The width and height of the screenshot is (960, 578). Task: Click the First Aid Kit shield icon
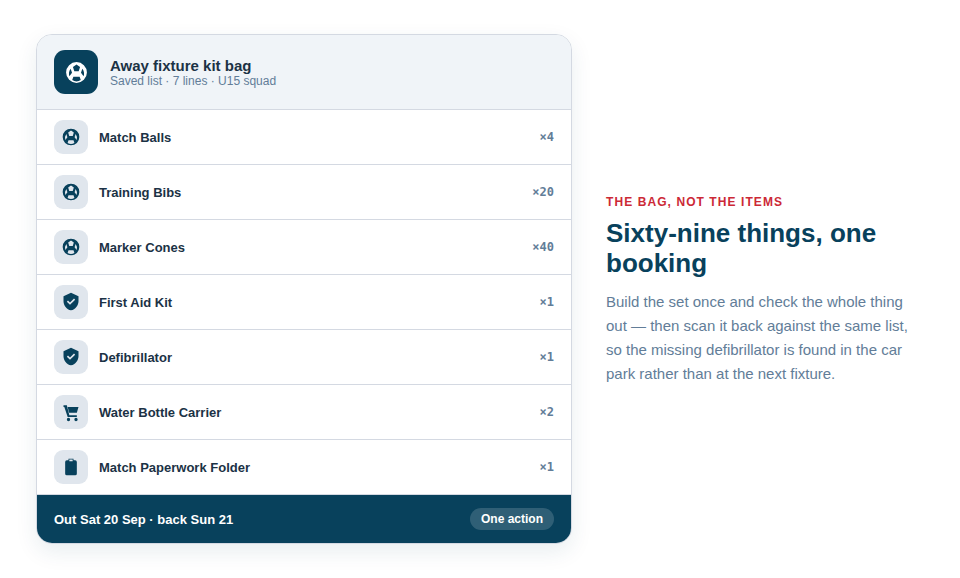[x=71, y=302]
